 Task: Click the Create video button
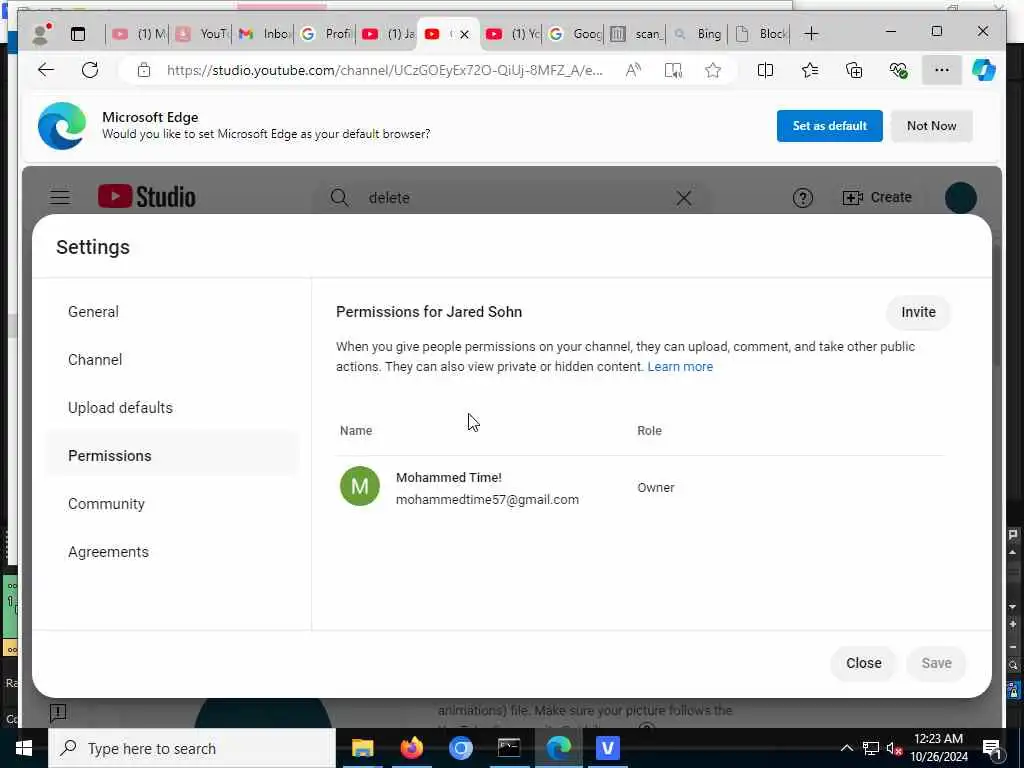[x=877, y=197]
